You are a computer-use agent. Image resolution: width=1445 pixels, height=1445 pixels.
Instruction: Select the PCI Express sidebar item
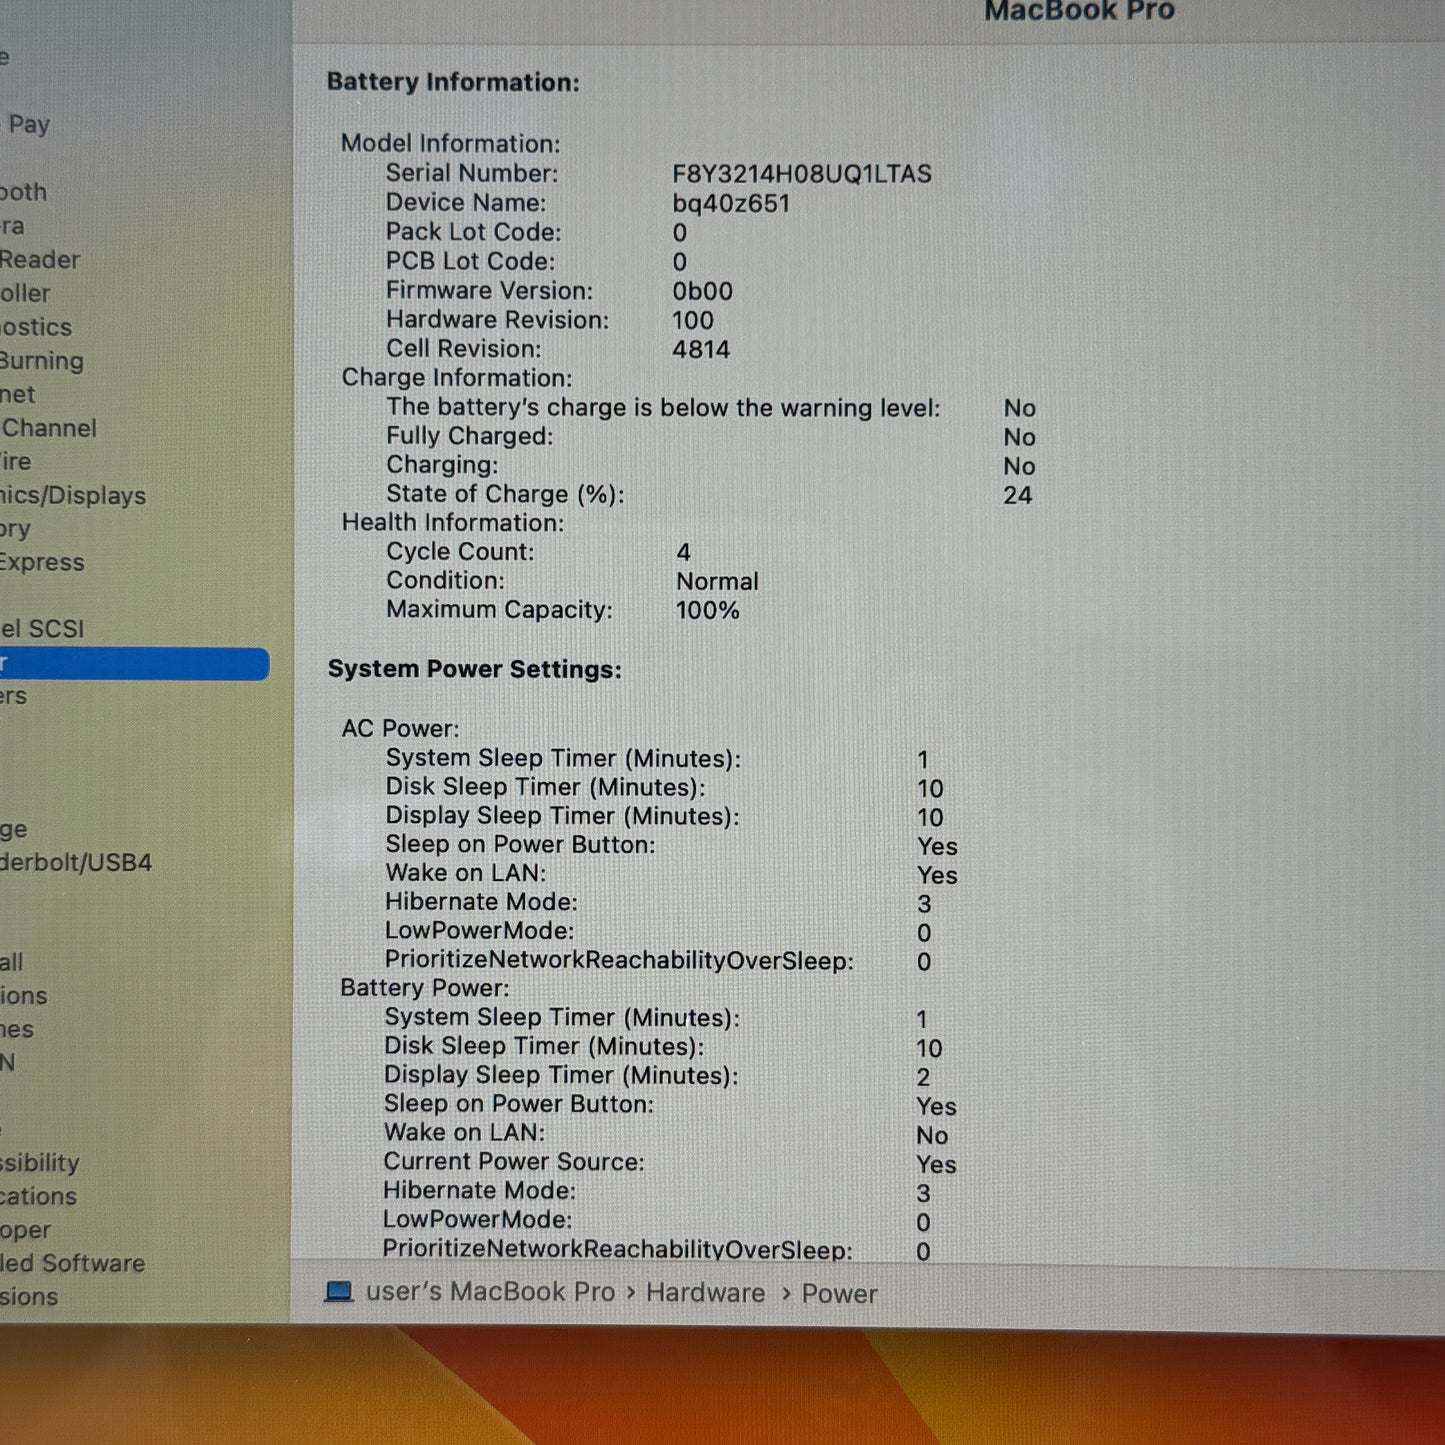(x=42, y=562)
